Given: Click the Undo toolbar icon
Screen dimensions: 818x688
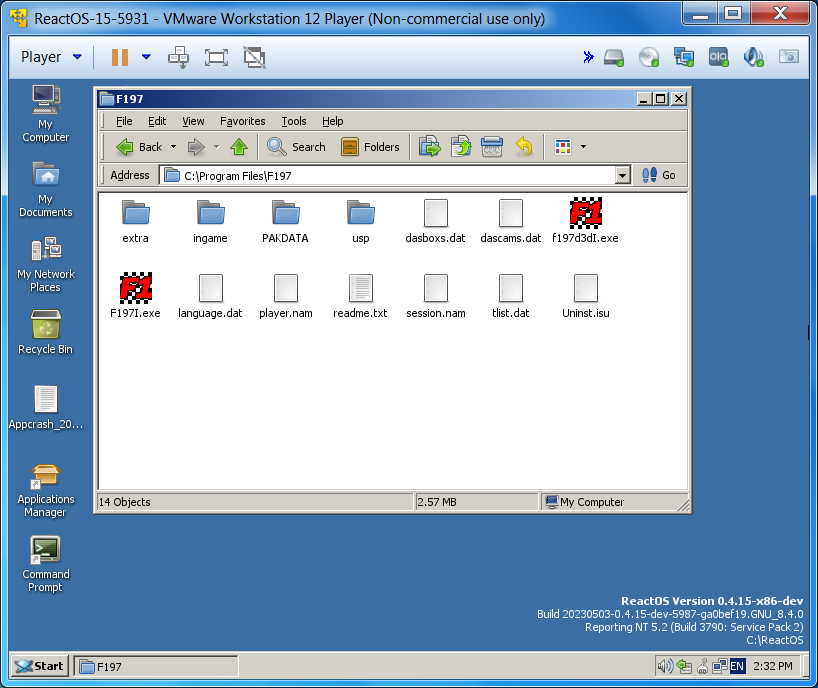Looking at the screenshot, I should pos(524,146).
